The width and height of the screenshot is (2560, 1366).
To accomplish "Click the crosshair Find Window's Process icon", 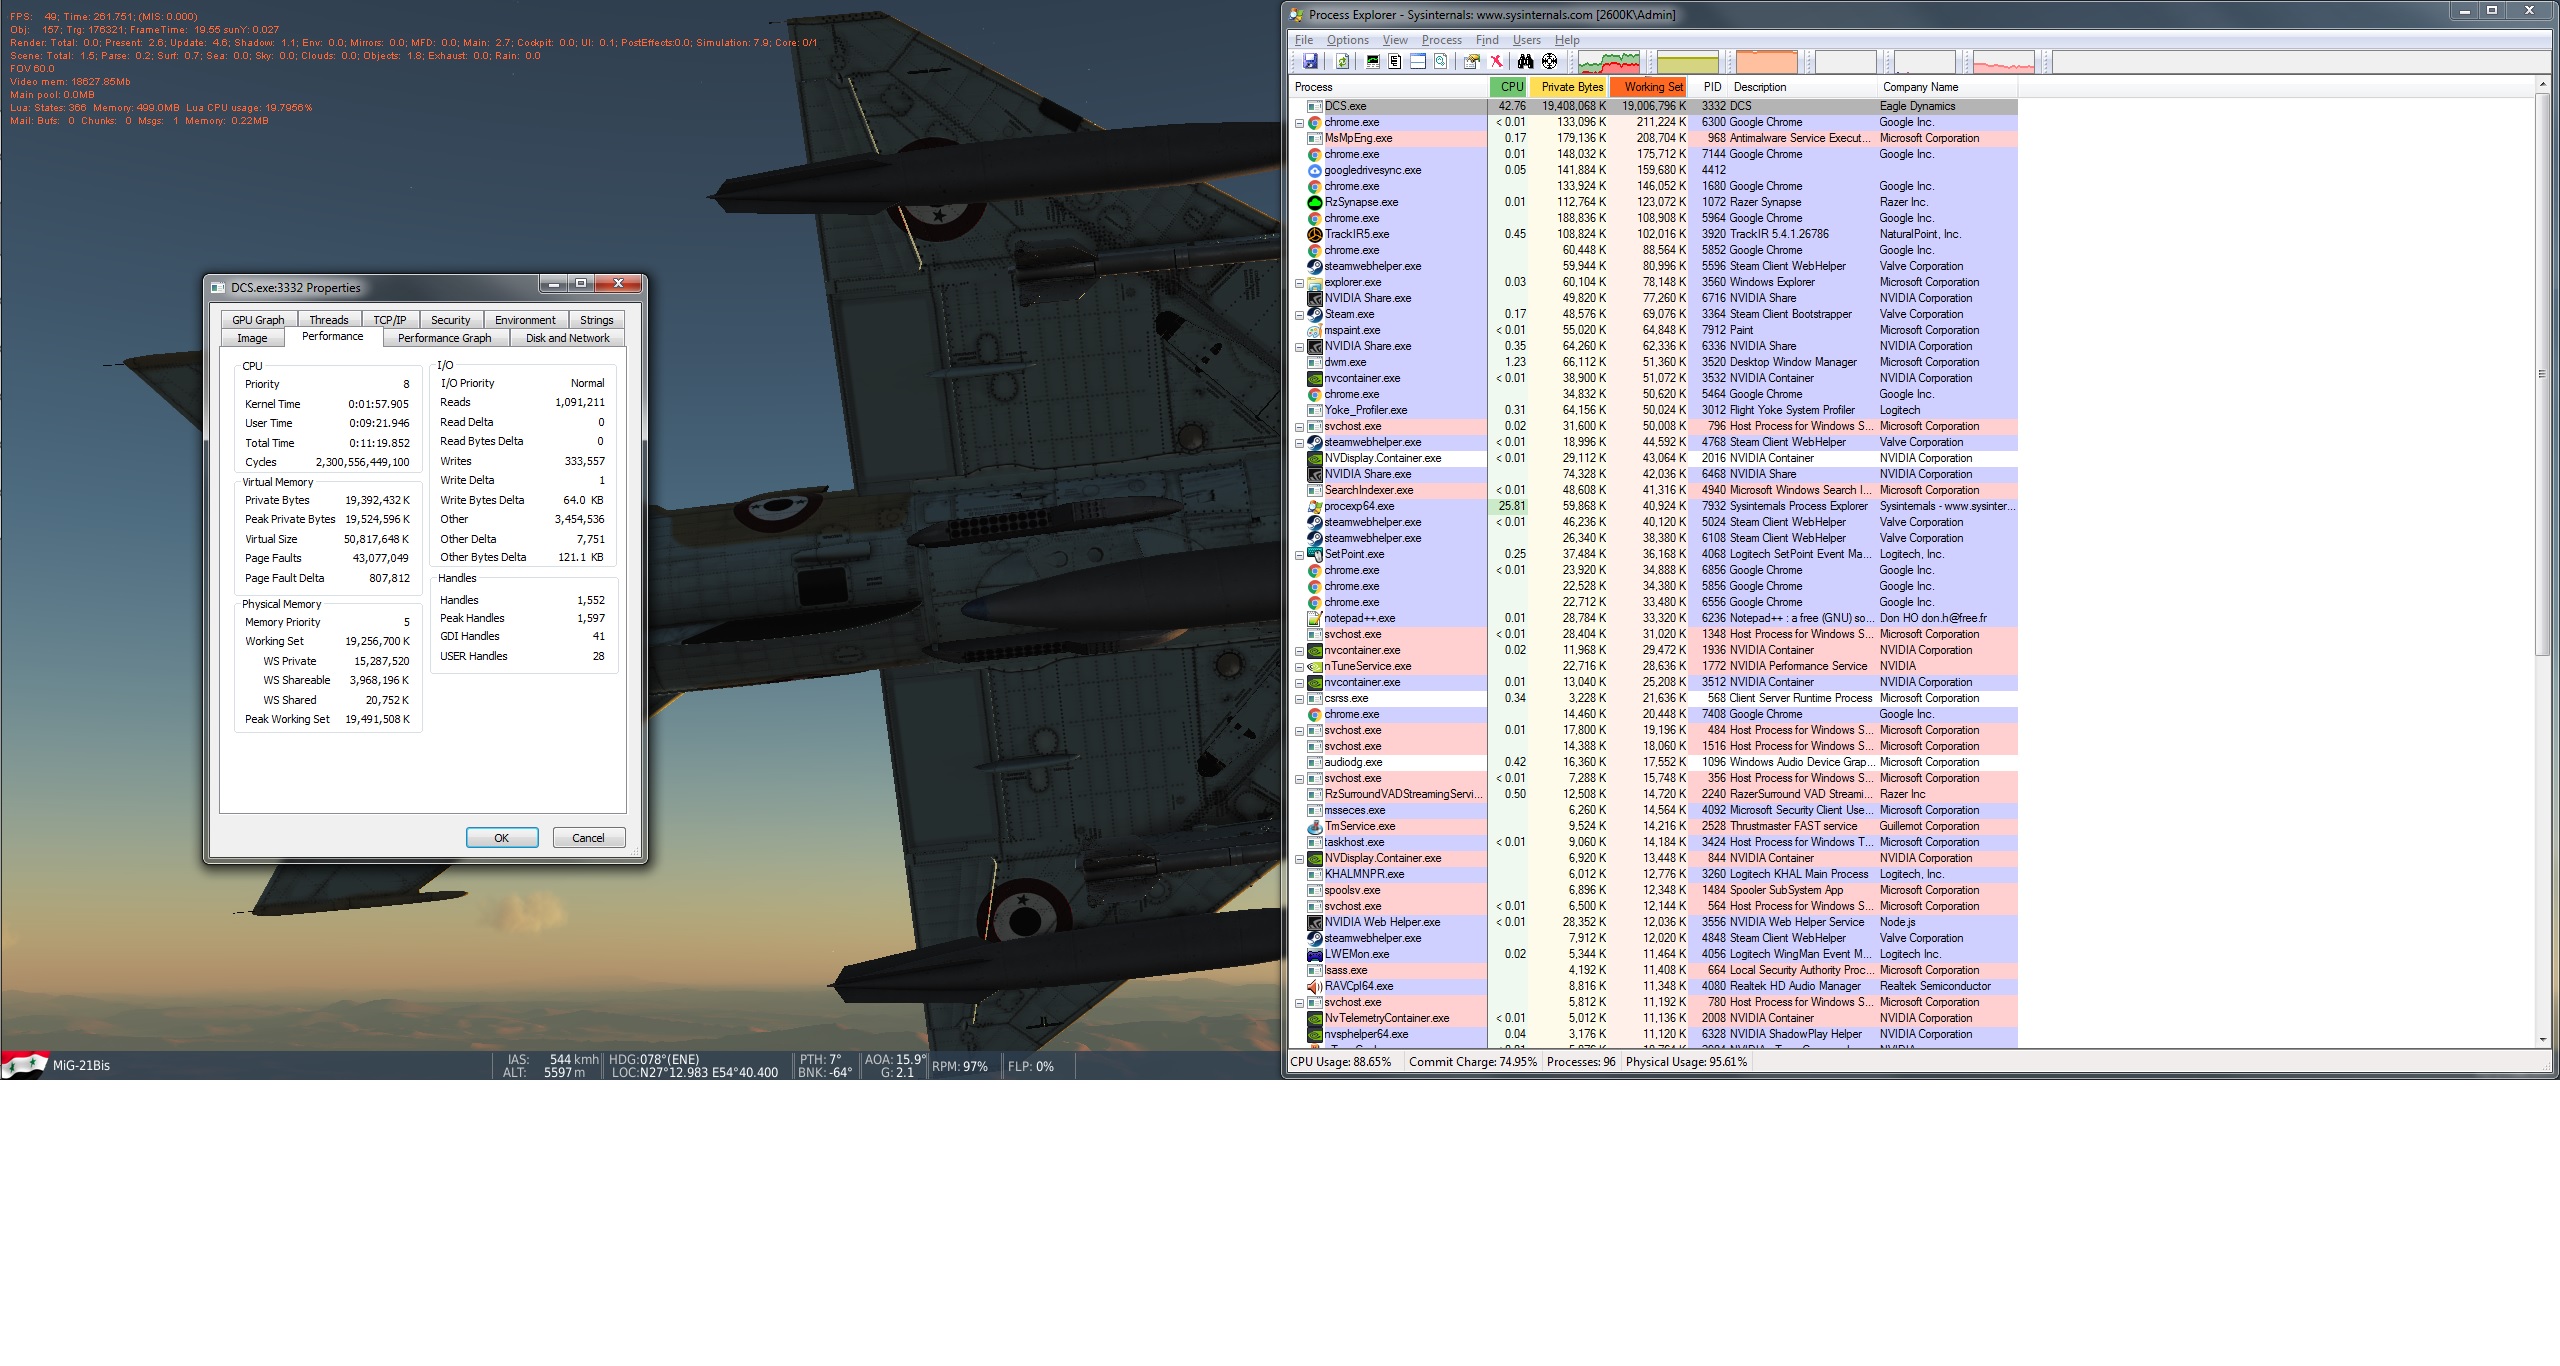I will point(1550,62).
